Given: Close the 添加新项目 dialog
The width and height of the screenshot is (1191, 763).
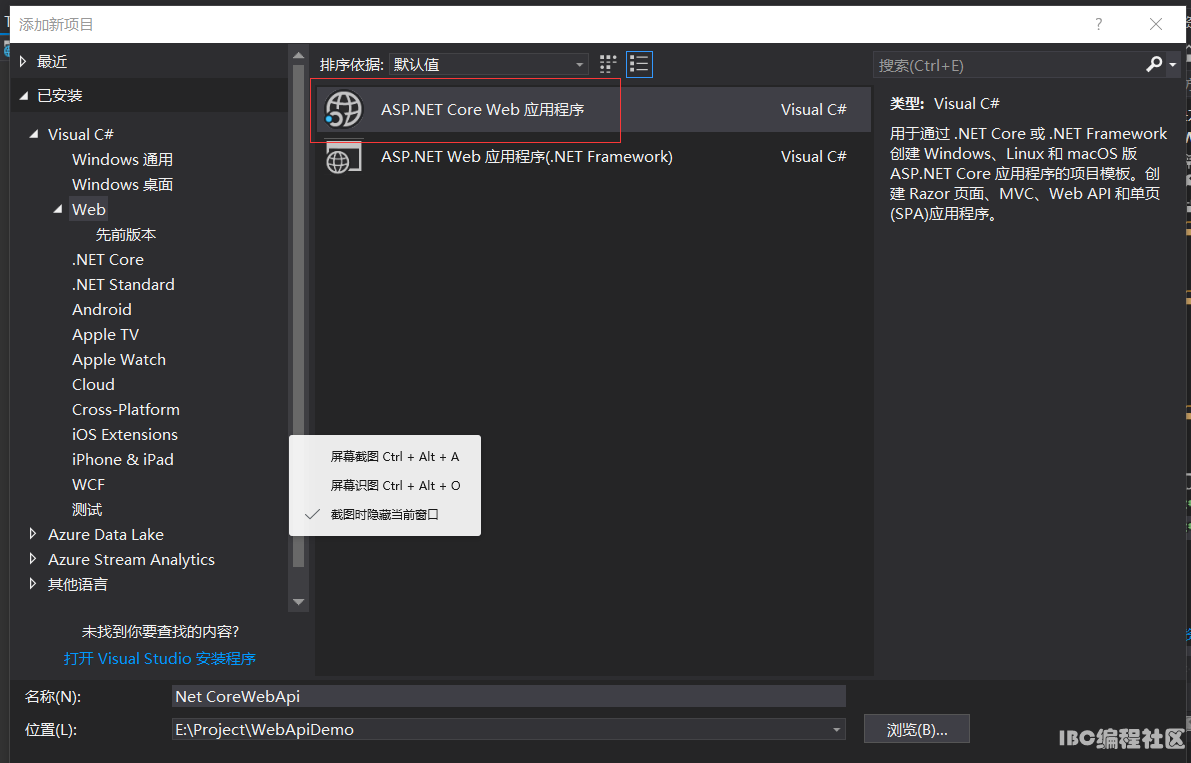Looking at the screenshot, I should tap(1156, 24).
